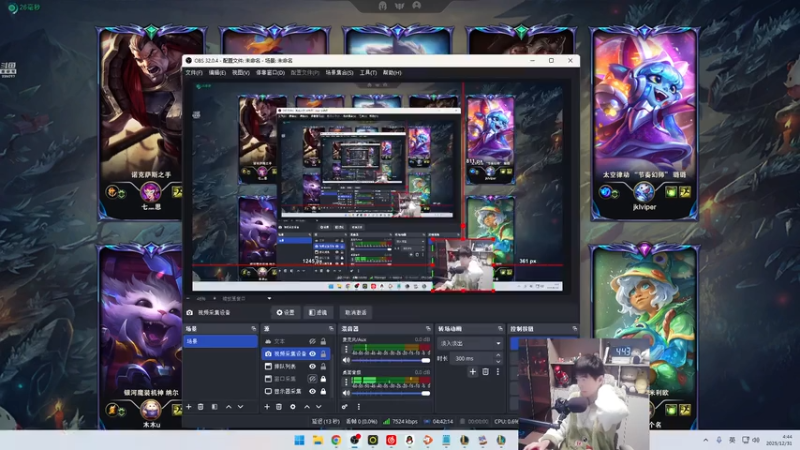Open the 工具(T) menu in OBS
The height and width of the screenshot is (450, 800).
click(368, 73)
